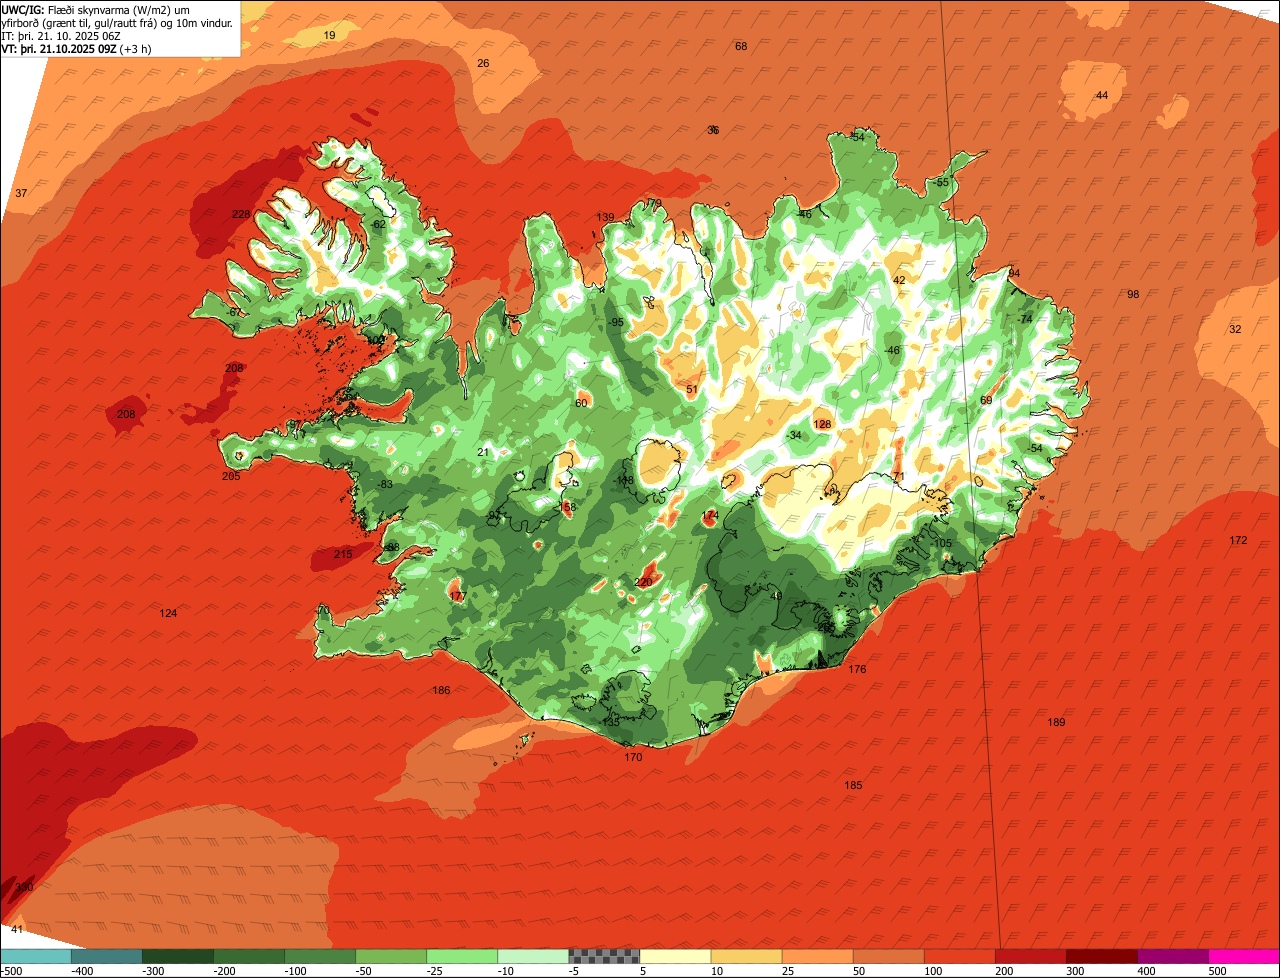Click the light cyan swatch between -500 and -400

[35, 956]
